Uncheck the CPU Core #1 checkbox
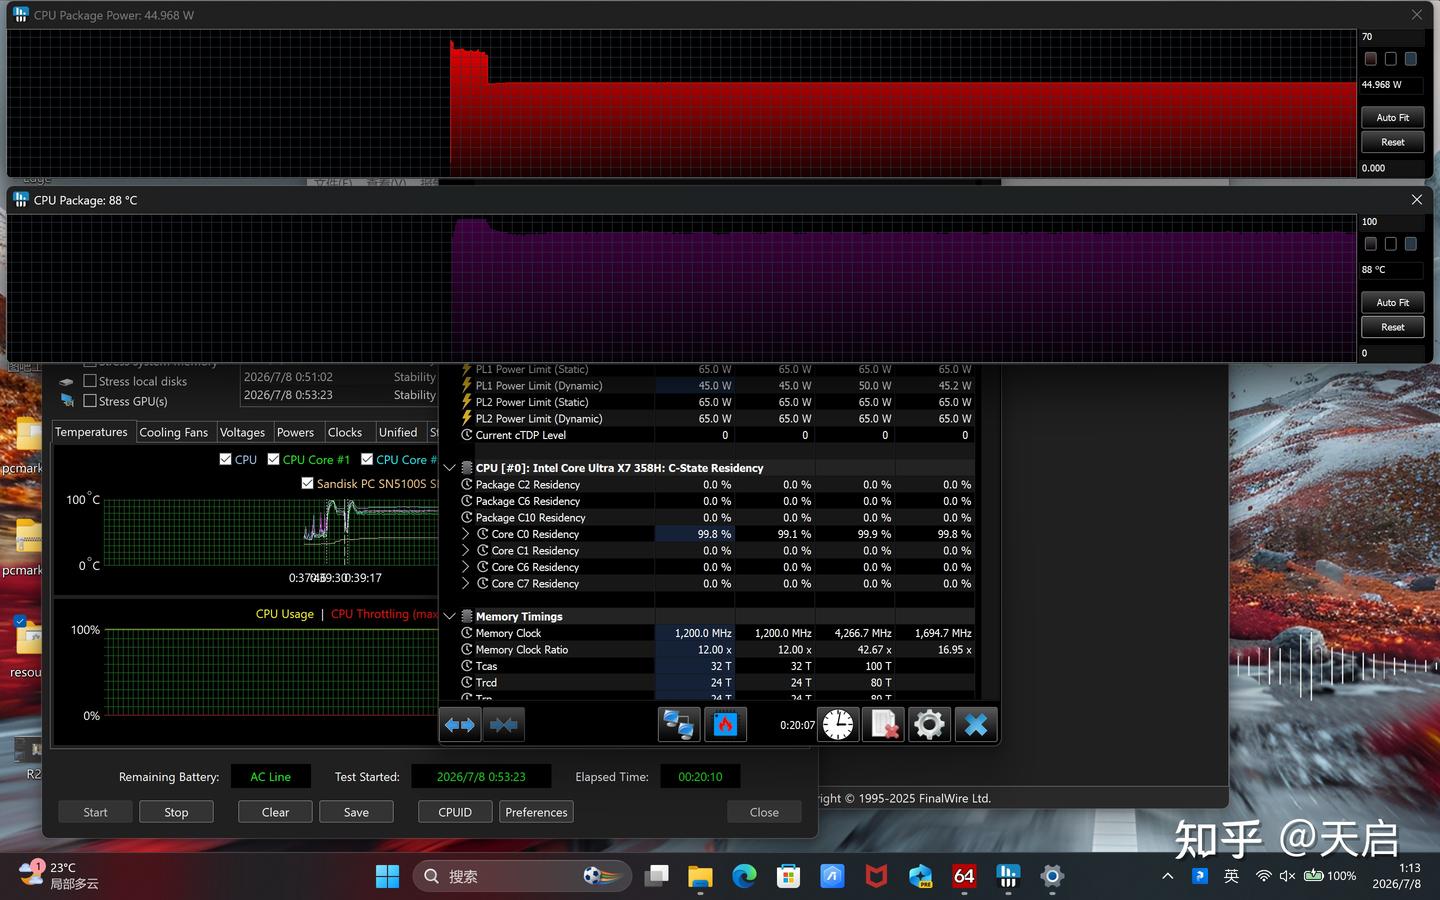Screen dimensions: 1440x900 click(x=273, y=459)
